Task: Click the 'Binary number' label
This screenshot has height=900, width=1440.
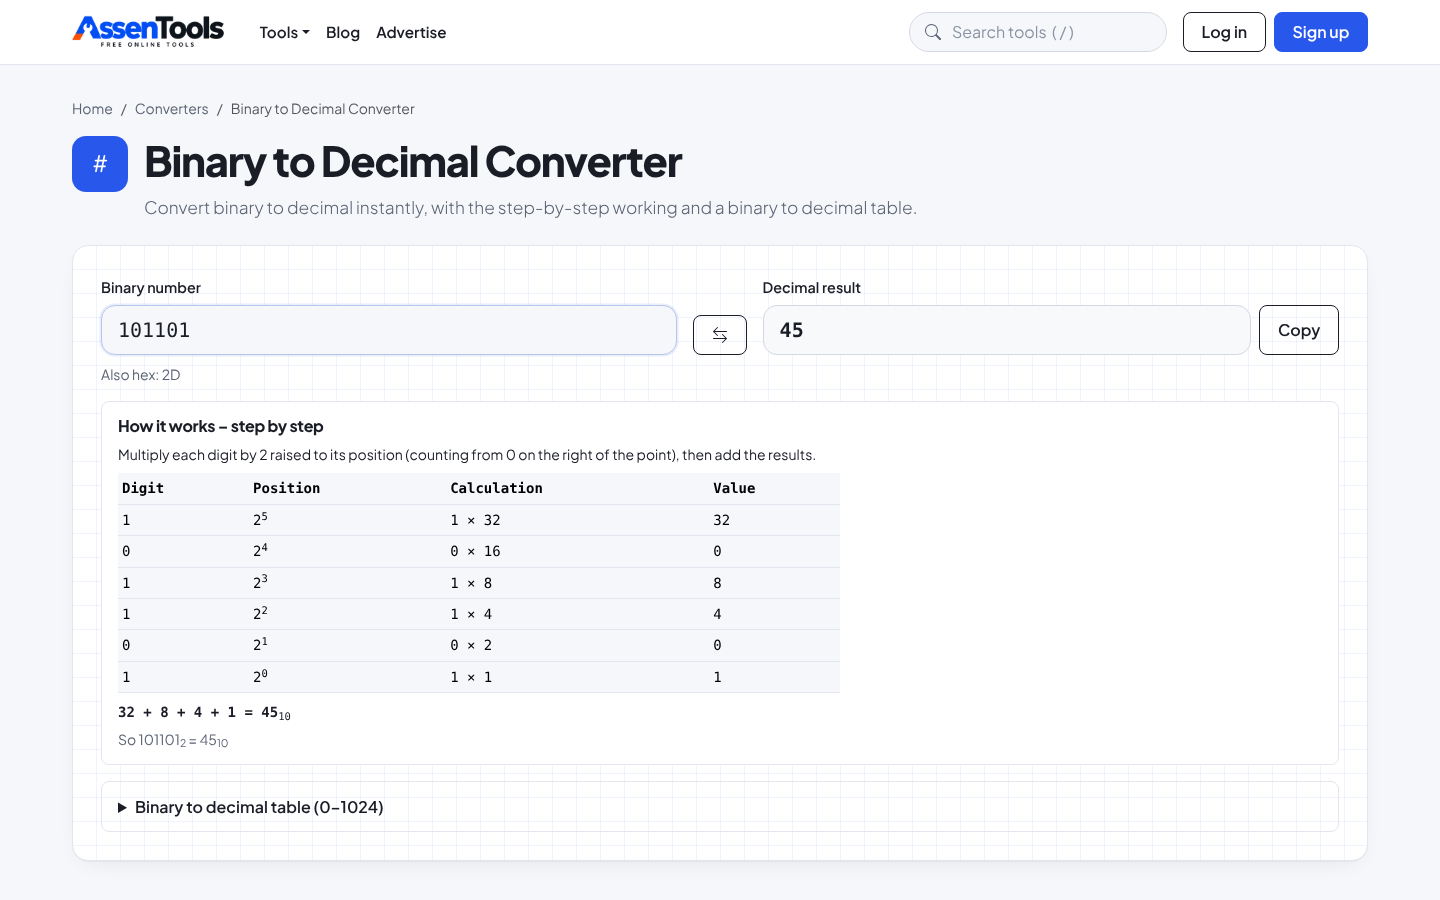Action: tap(151, 288)
